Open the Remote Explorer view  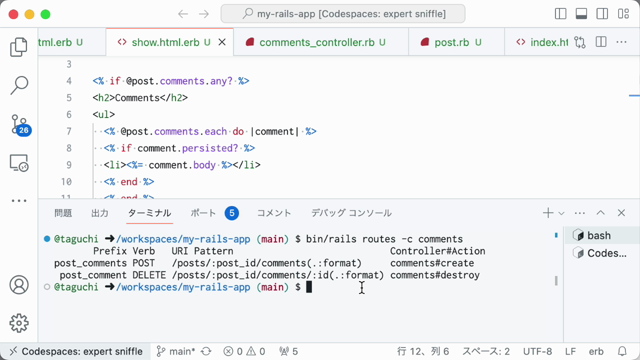[x=19, y=163]
